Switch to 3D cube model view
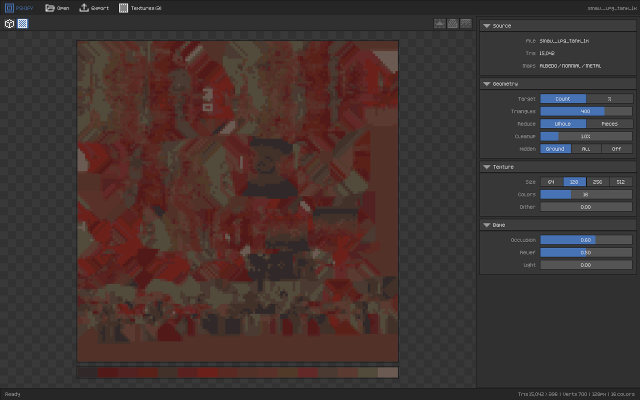640x400 pixels. click(9, 24)
